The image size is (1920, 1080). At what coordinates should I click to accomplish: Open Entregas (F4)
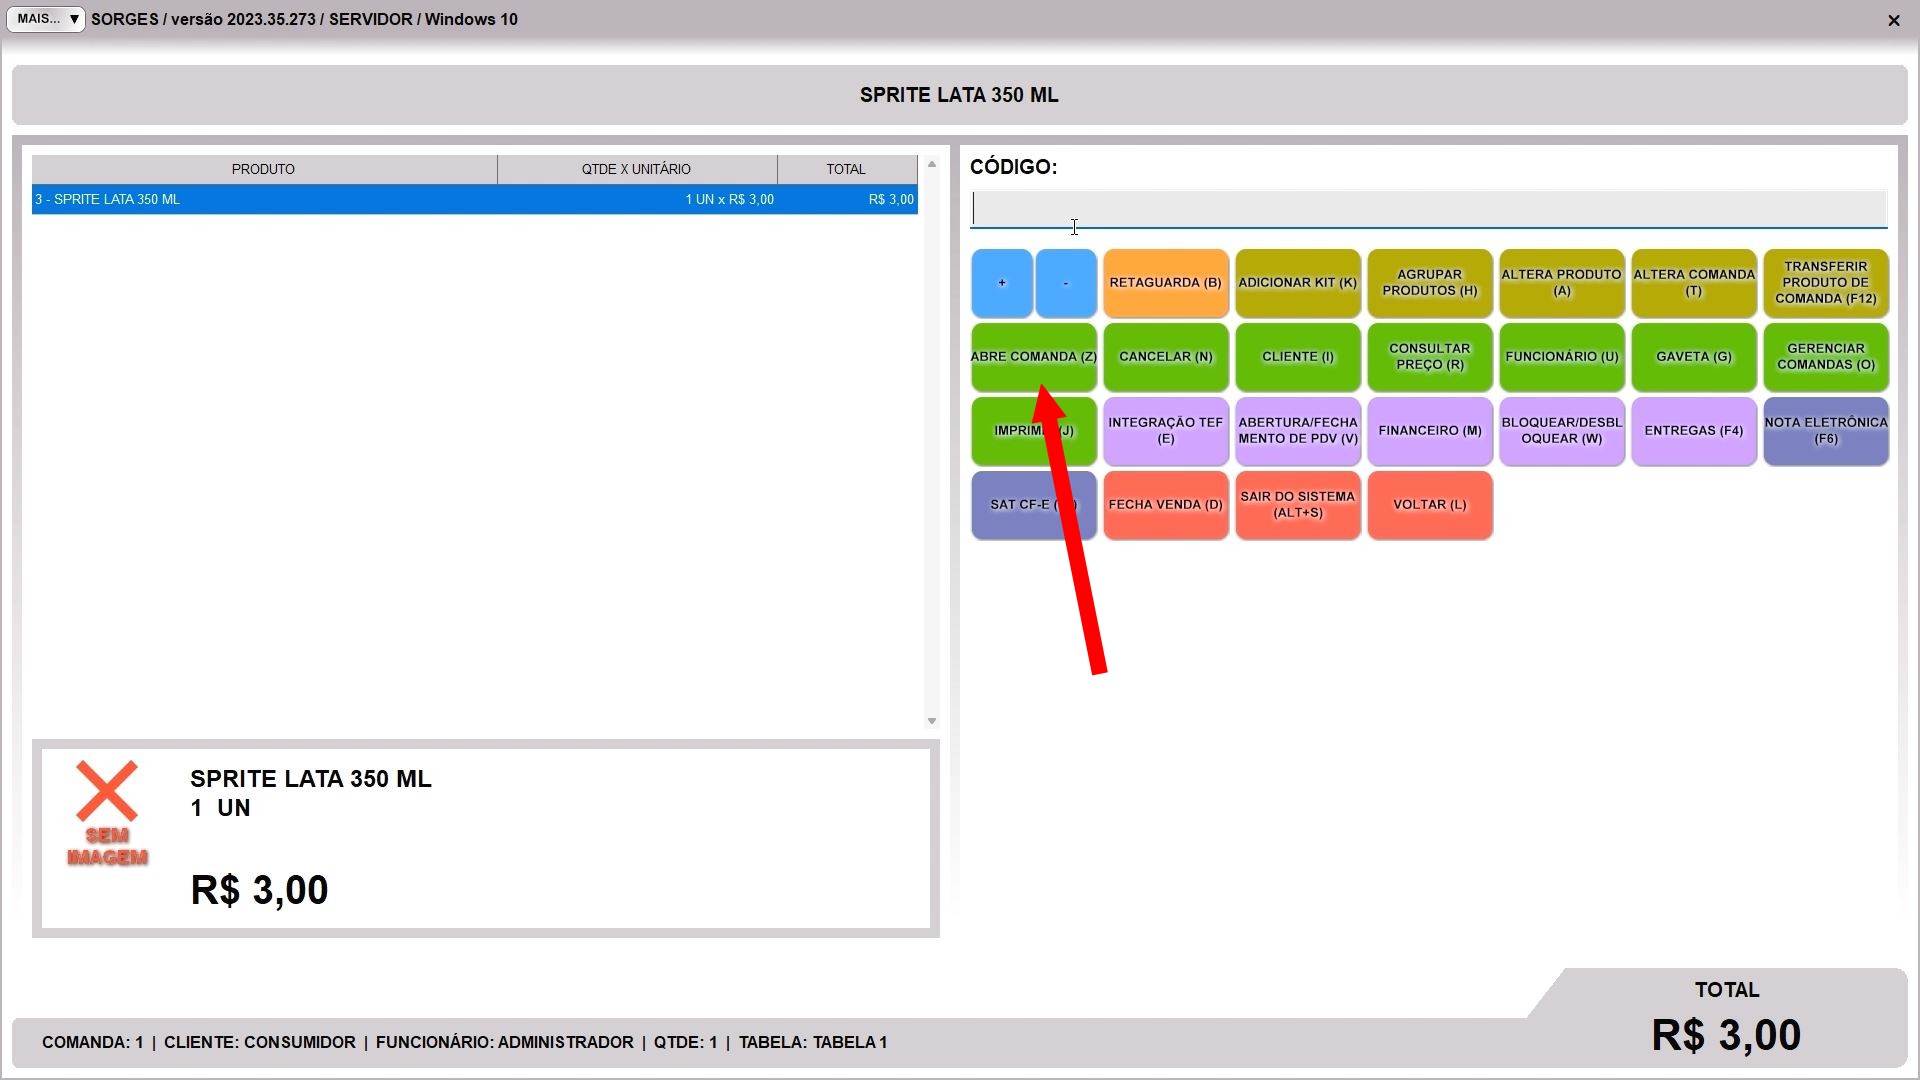(x=1694, y=431)
